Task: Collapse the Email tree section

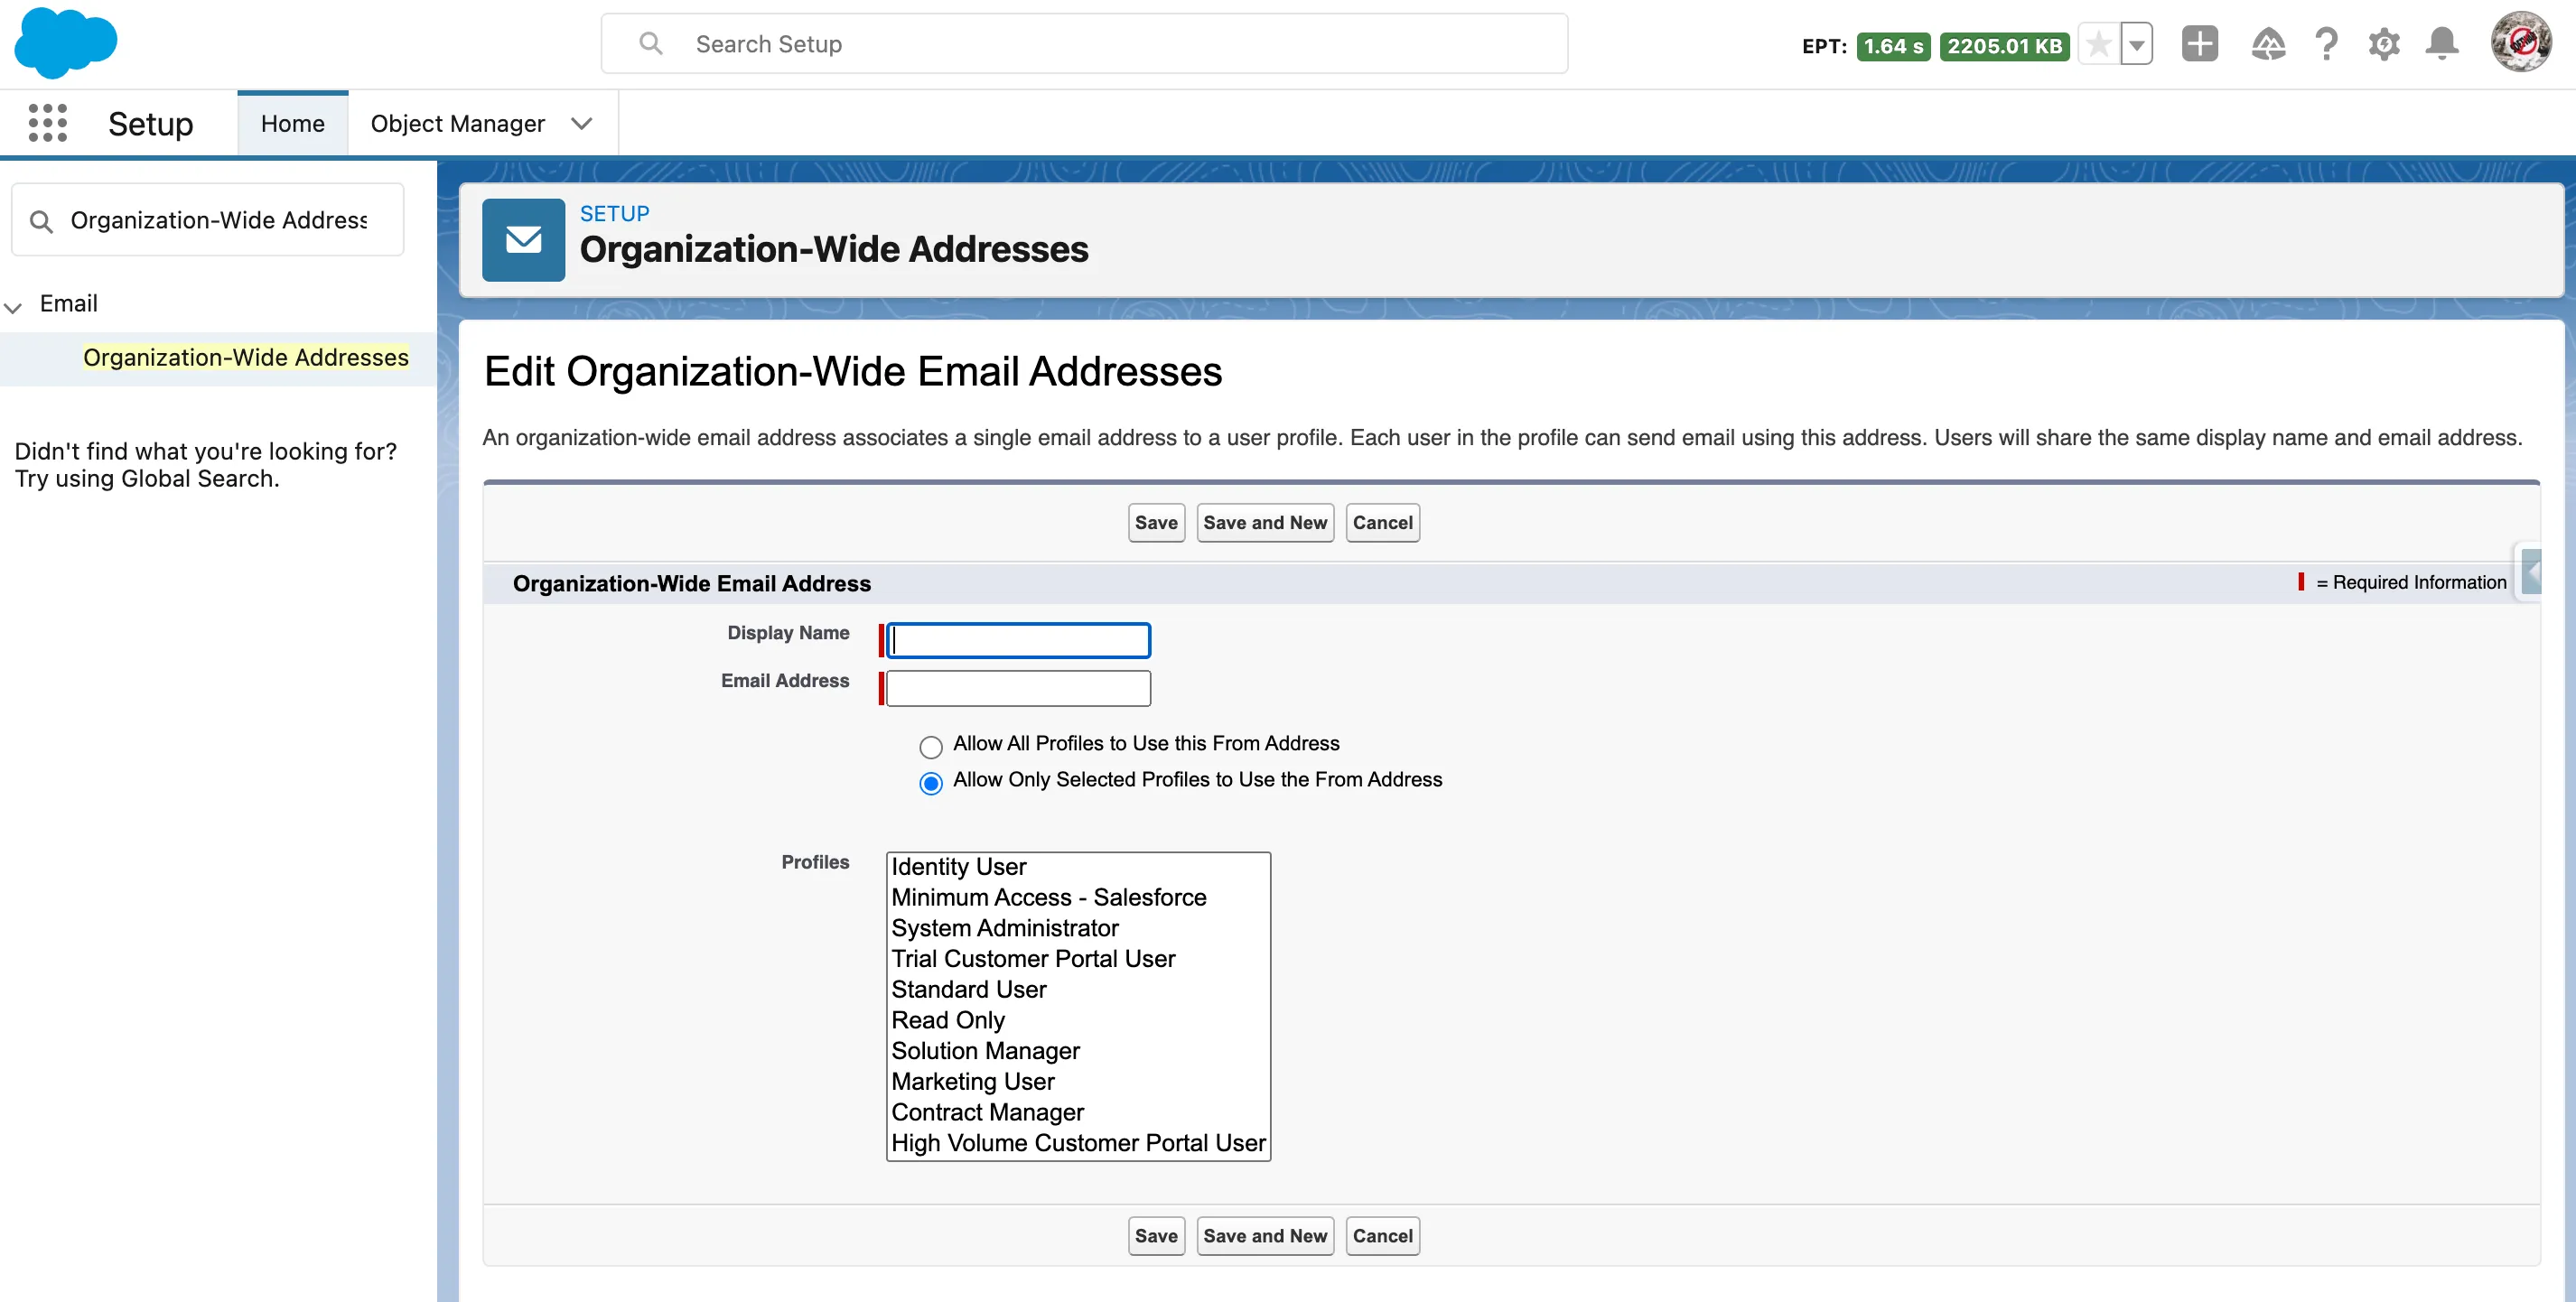Action: pos(14,306)
